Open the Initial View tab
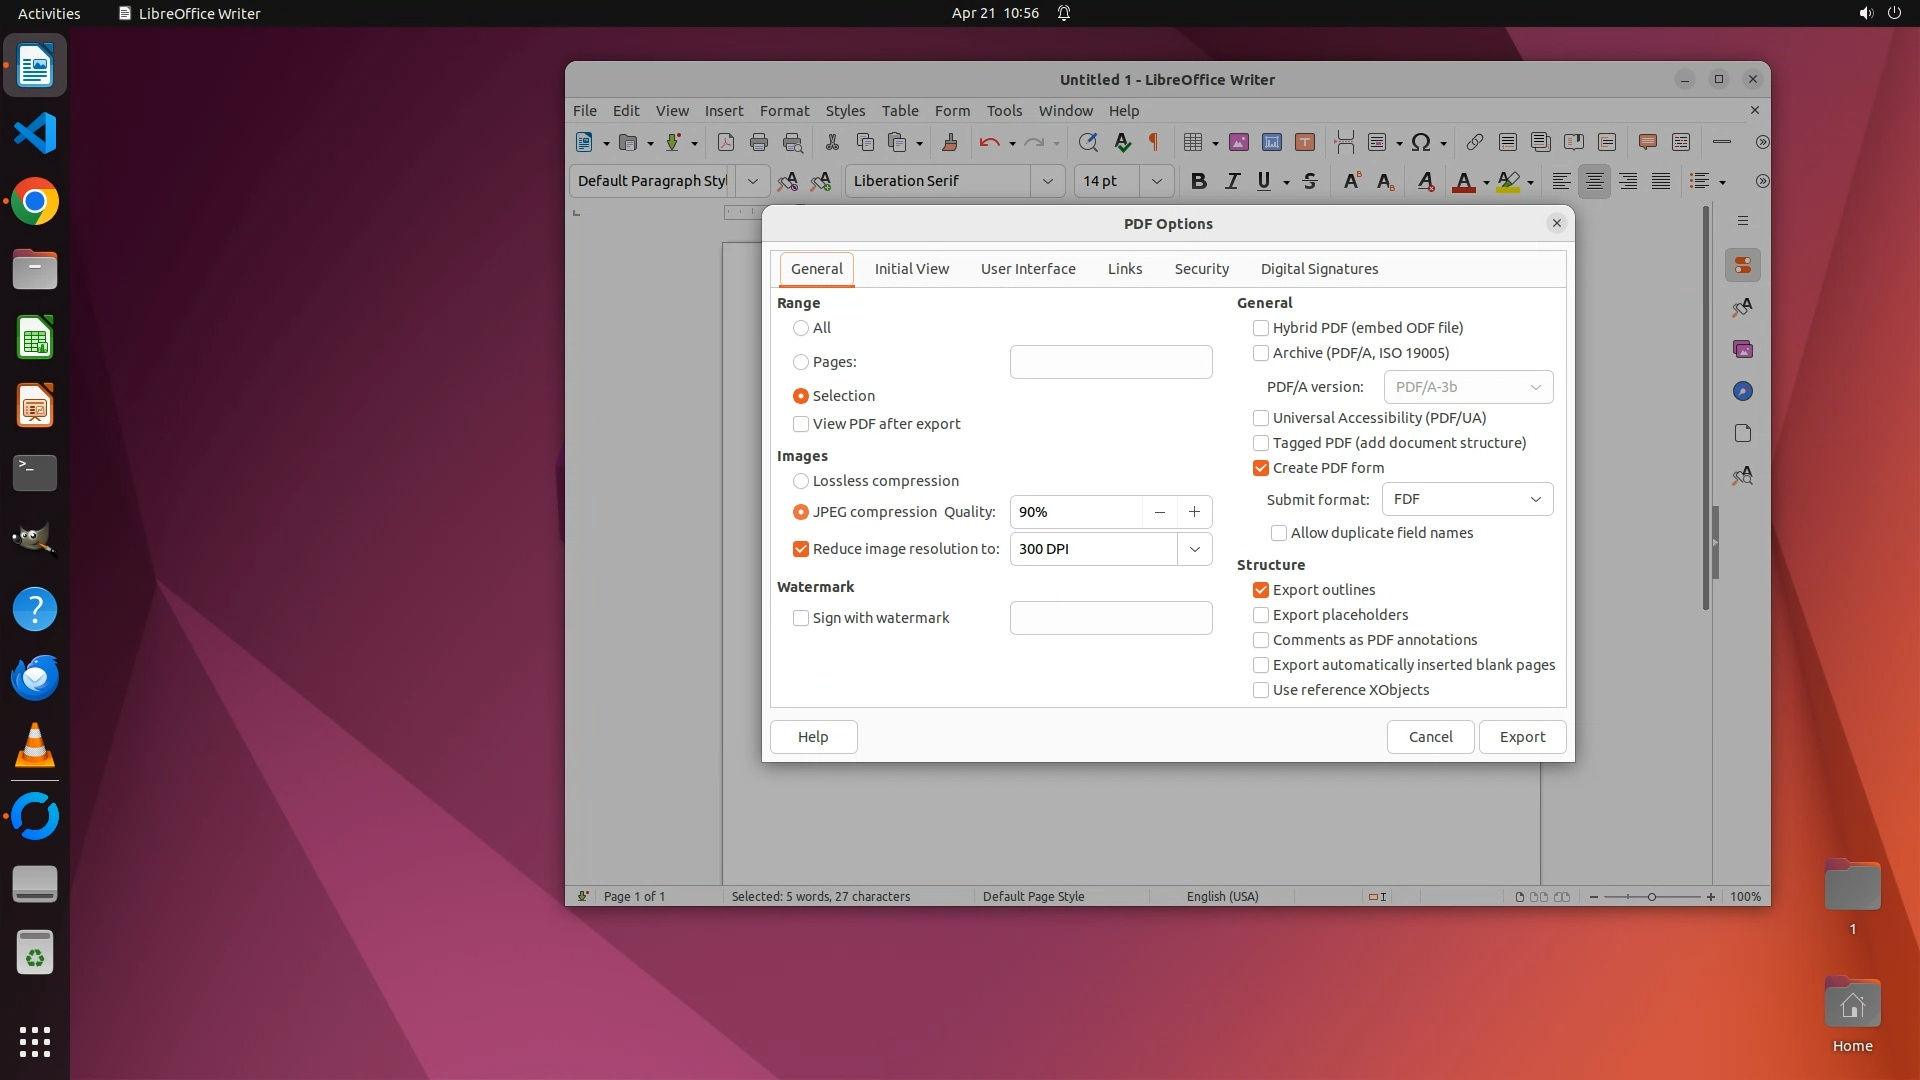This screenshot has width=1920, height=1080. click(911, 269)
